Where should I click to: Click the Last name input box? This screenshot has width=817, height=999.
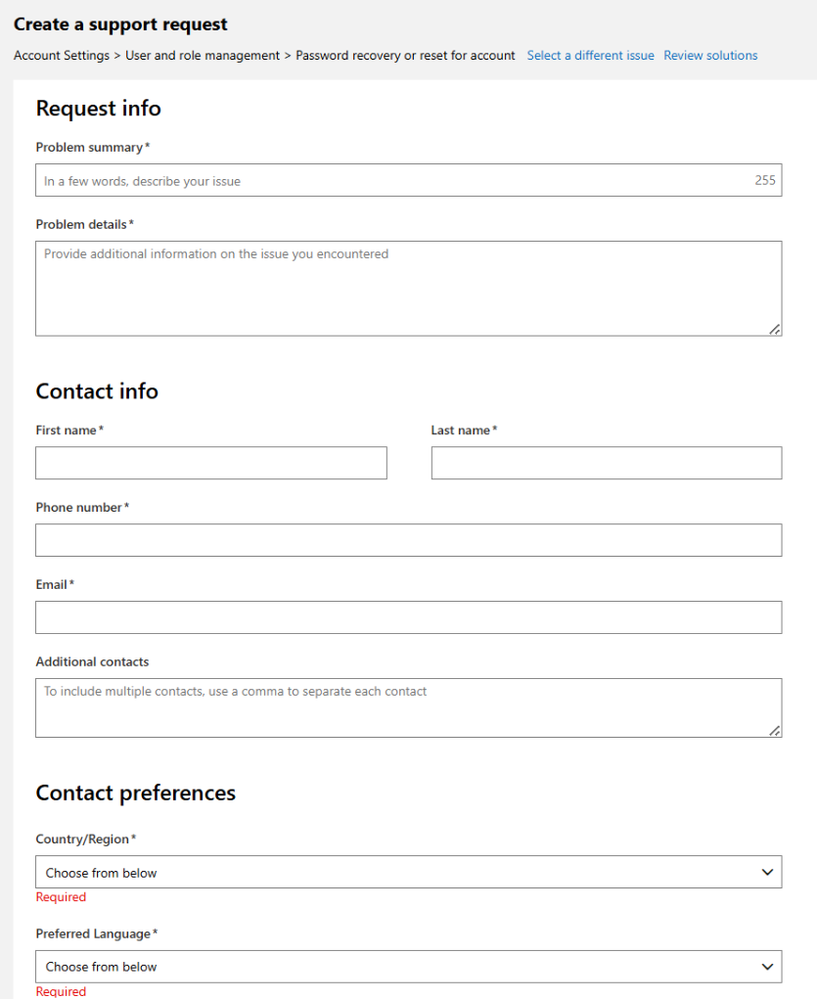click(606, 463)
